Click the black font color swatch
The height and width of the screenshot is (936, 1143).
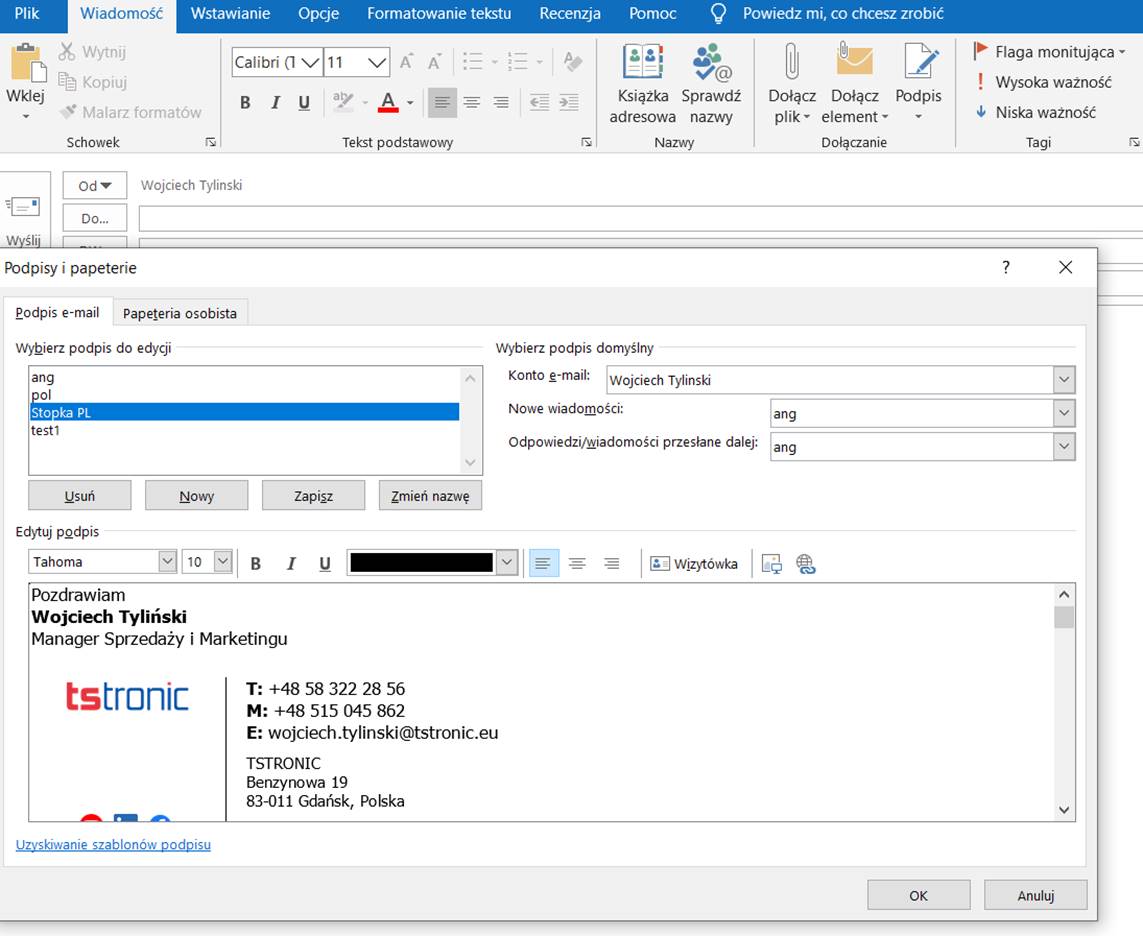[x=422, y=563]
